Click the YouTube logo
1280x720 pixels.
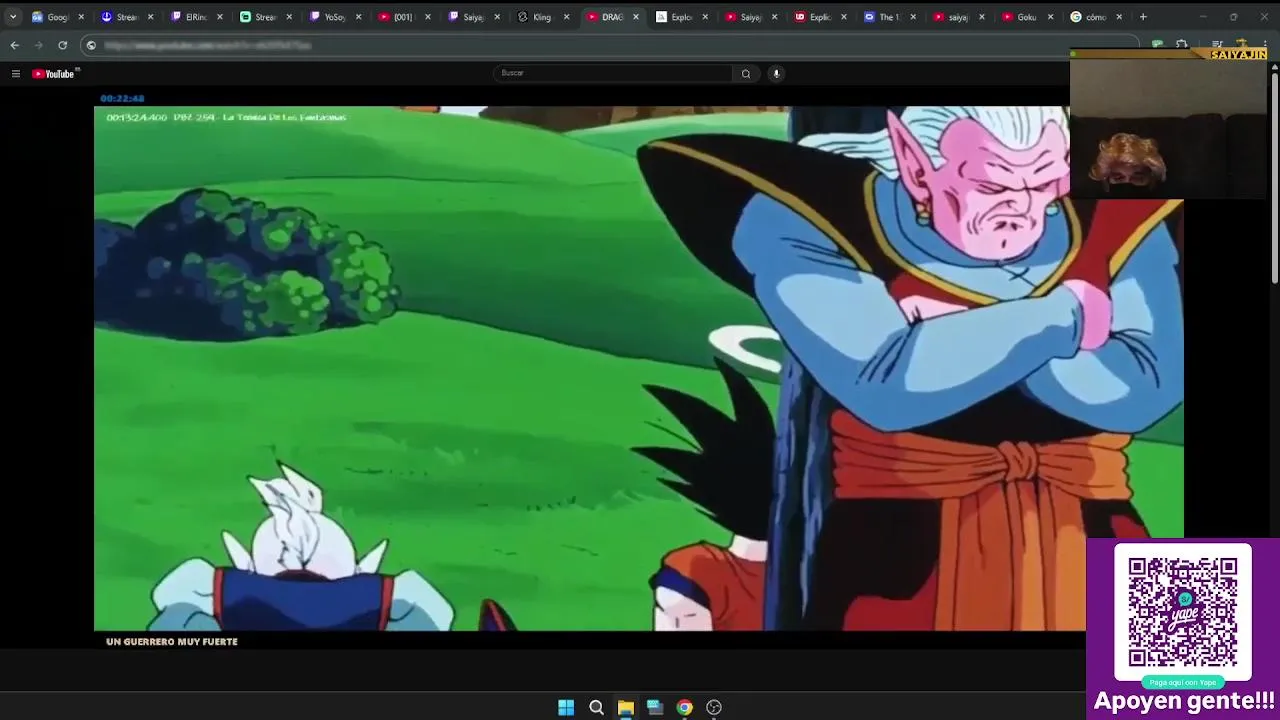pyautogui.click(x=53, y=73)
